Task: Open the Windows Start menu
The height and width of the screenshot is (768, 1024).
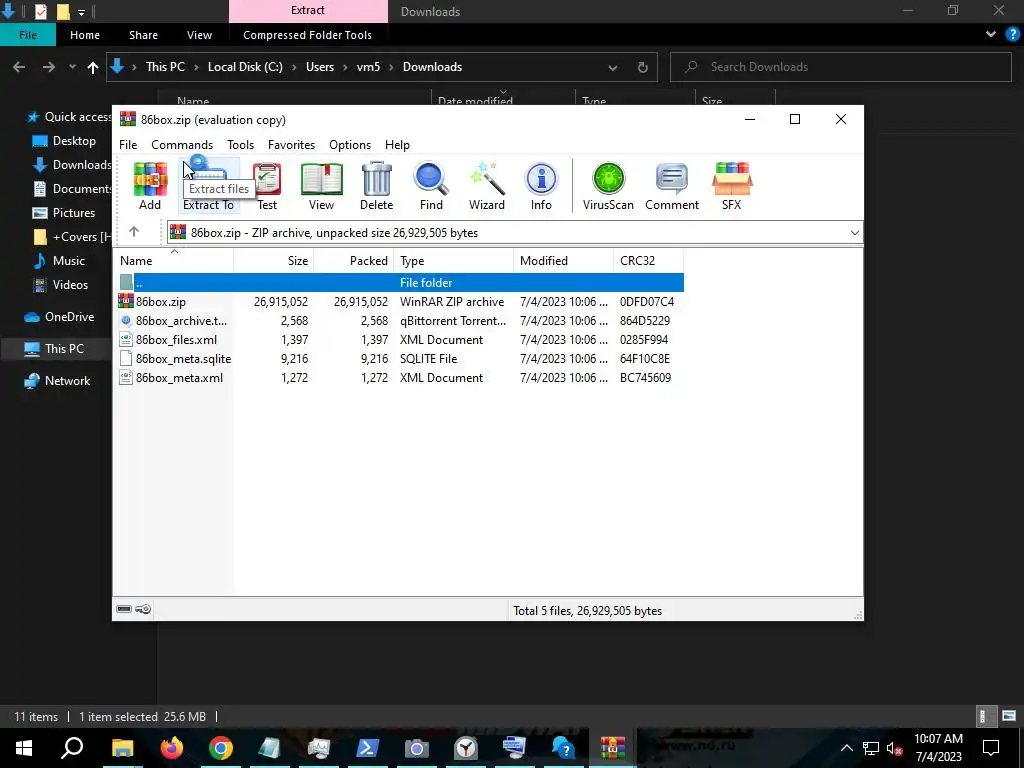Action: coord(24,748)
